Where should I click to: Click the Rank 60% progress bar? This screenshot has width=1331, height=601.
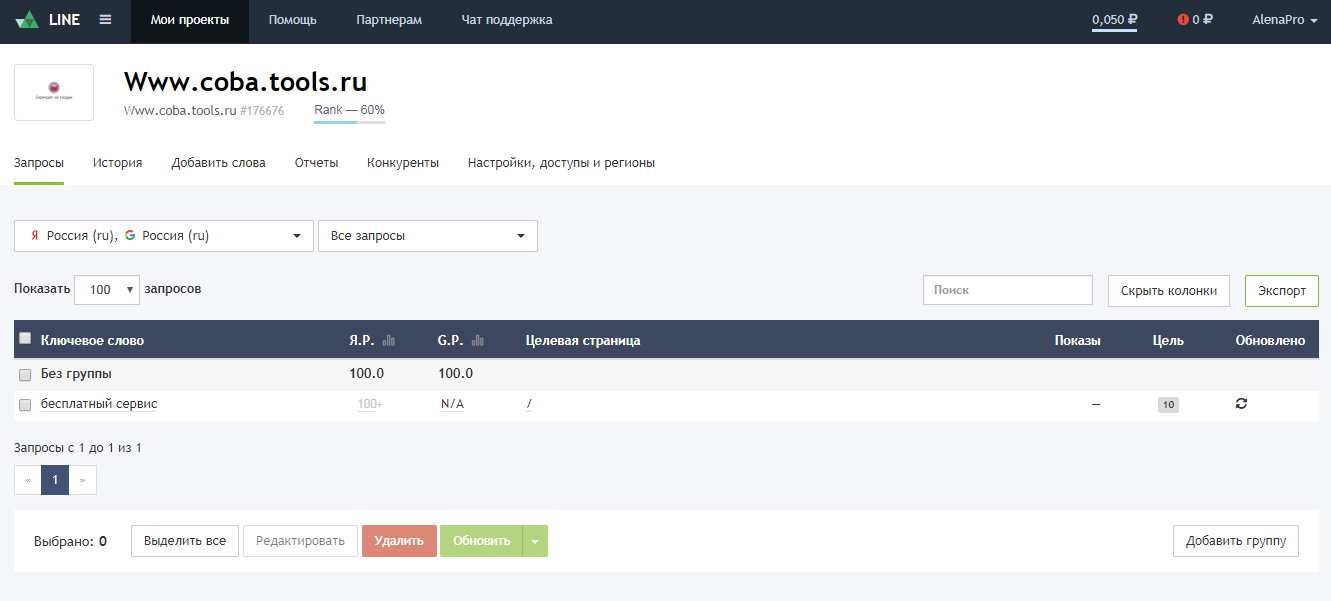pyautogui.click(x=349, y=122)
